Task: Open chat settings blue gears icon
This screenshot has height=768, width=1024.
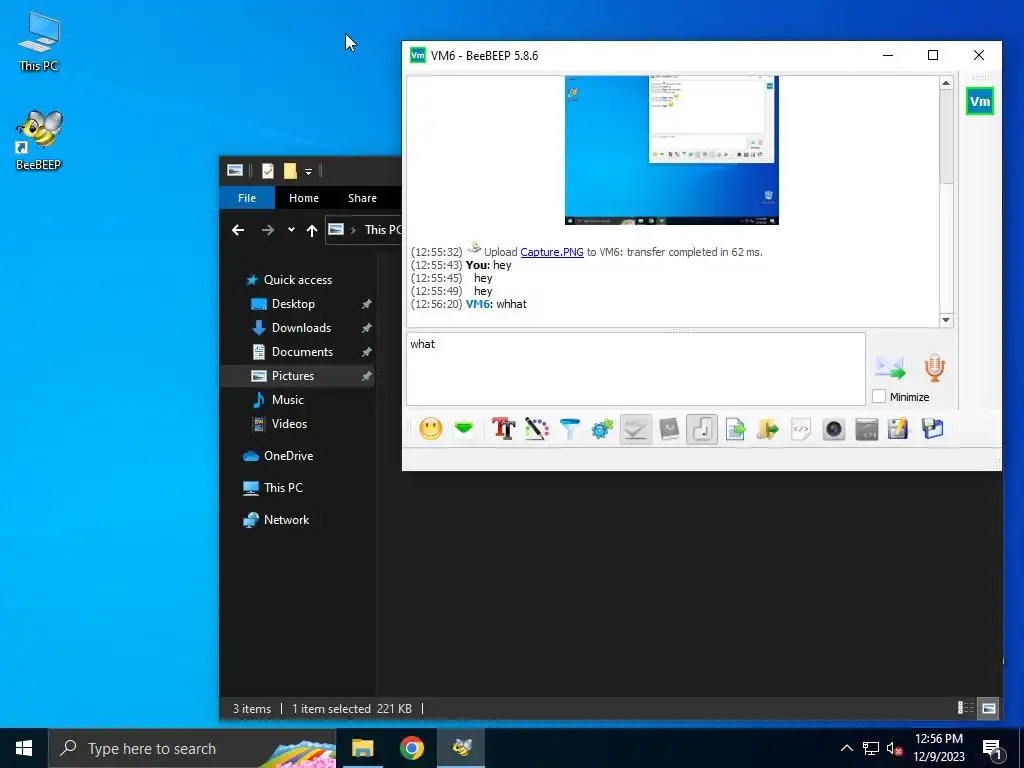Action: point(602,429)
